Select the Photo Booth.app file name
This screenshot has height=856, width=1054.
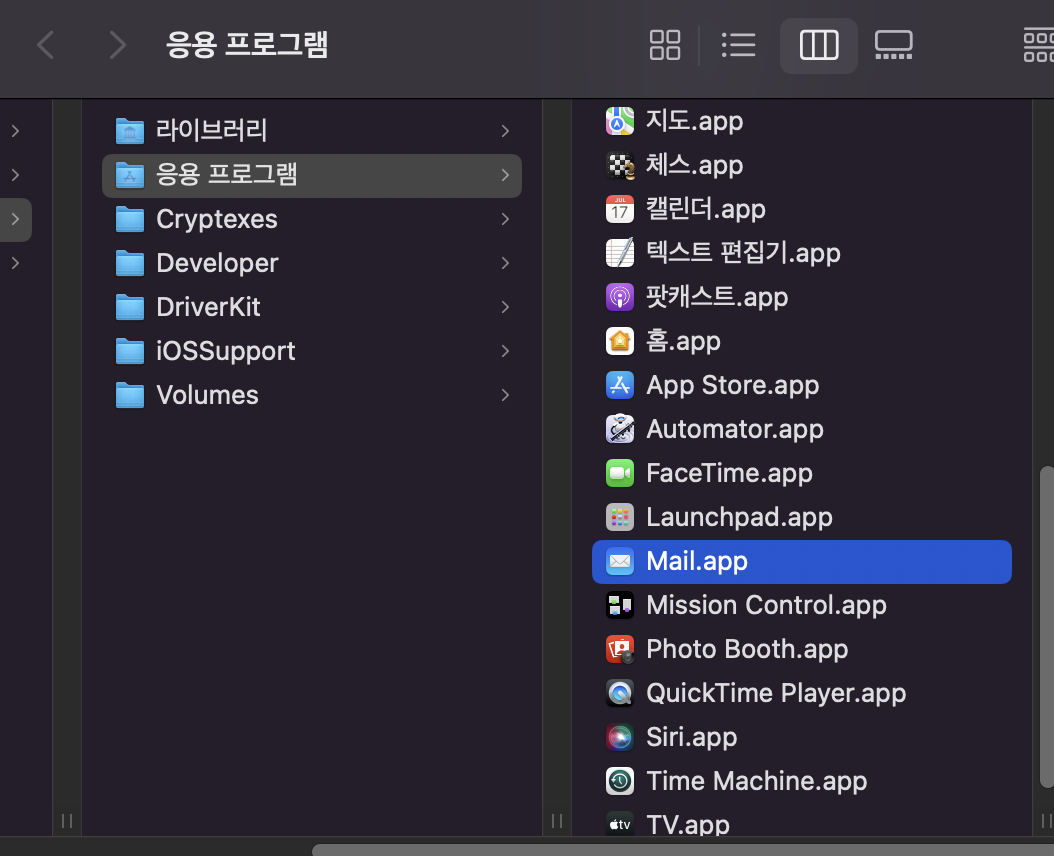click(747, 650)
